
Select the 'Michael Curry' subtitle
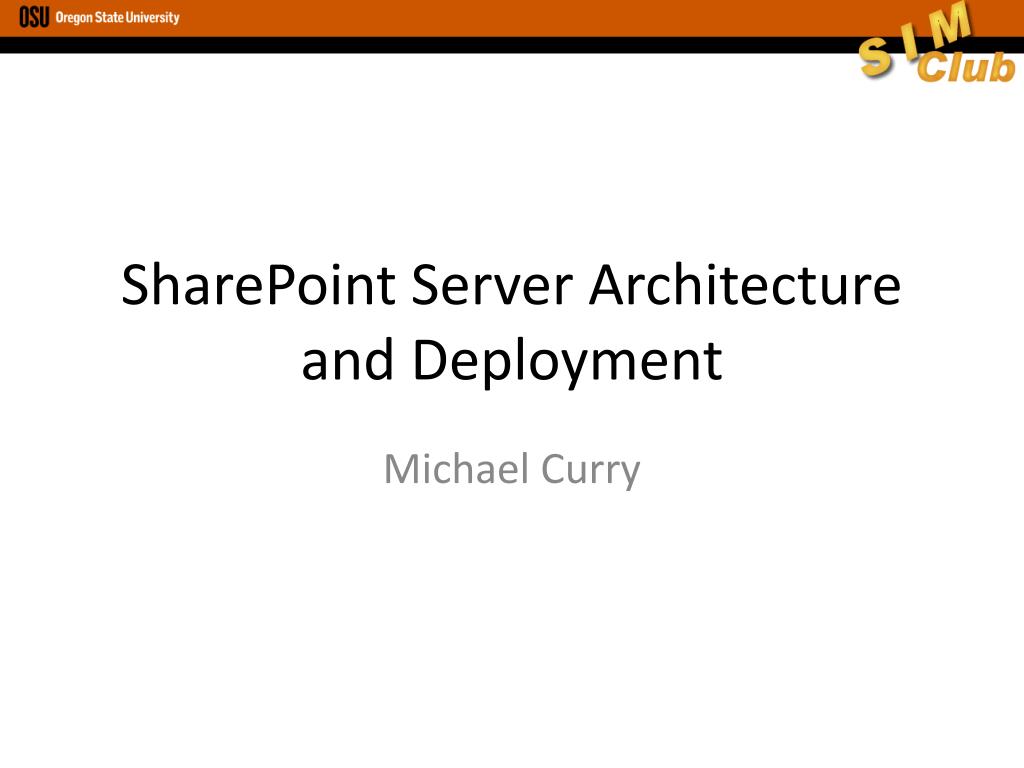point(511,468)
